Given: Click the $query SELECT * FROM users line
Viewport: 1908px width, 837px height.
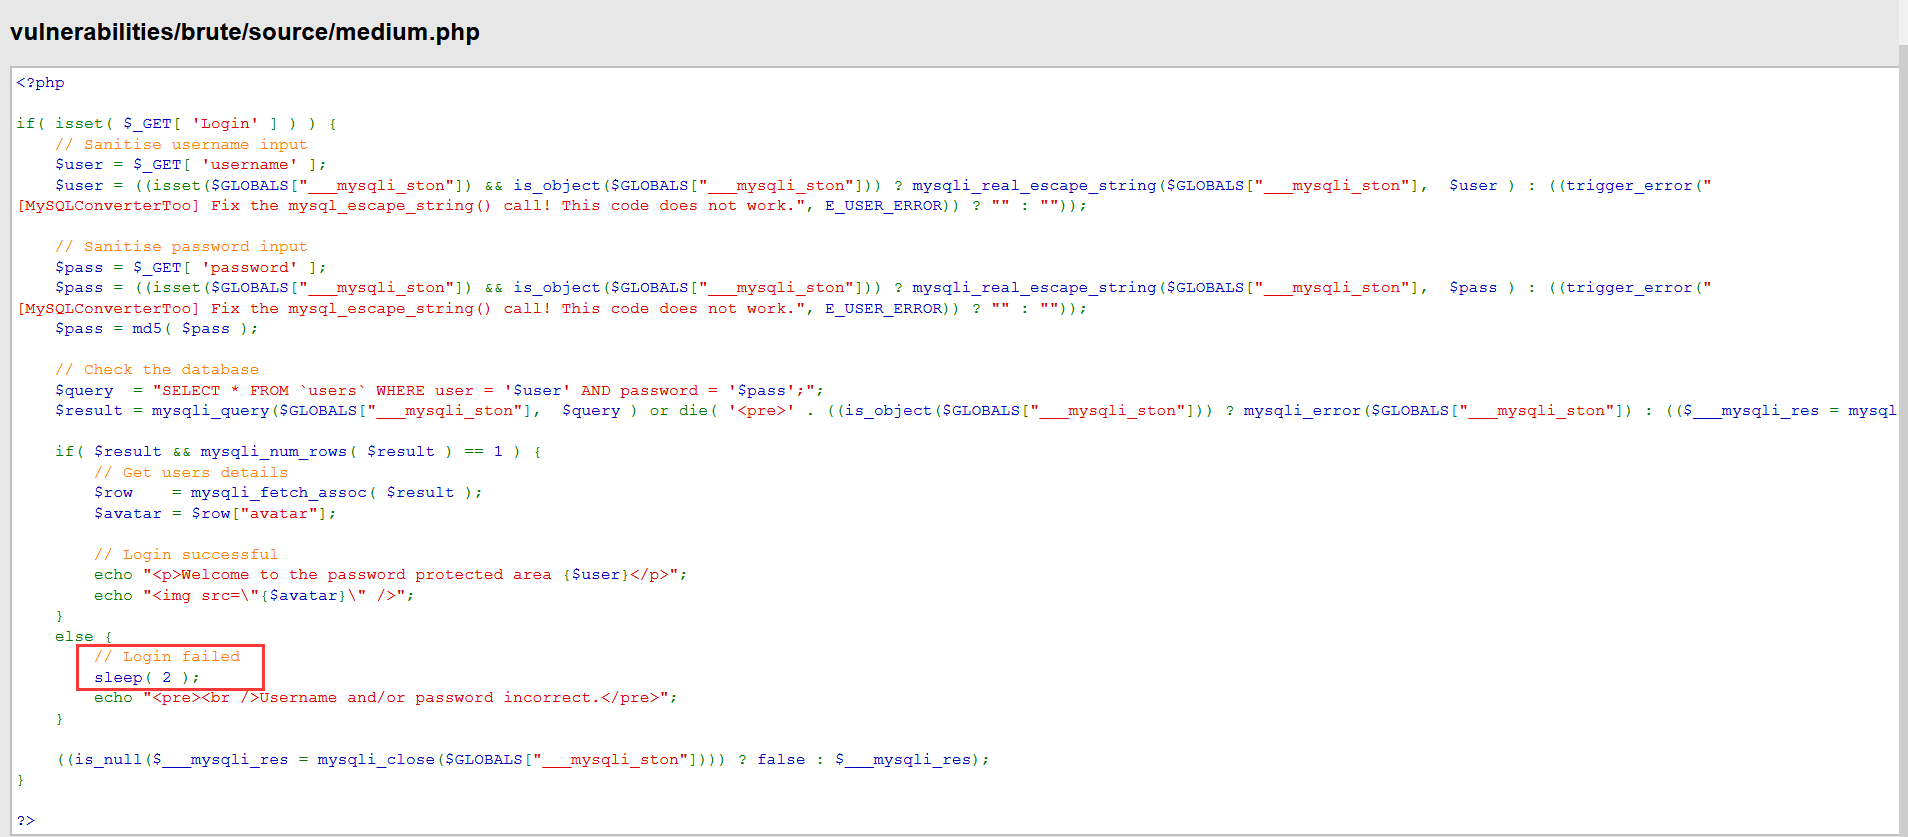Looking at the screenshot, I should [440, 391].
